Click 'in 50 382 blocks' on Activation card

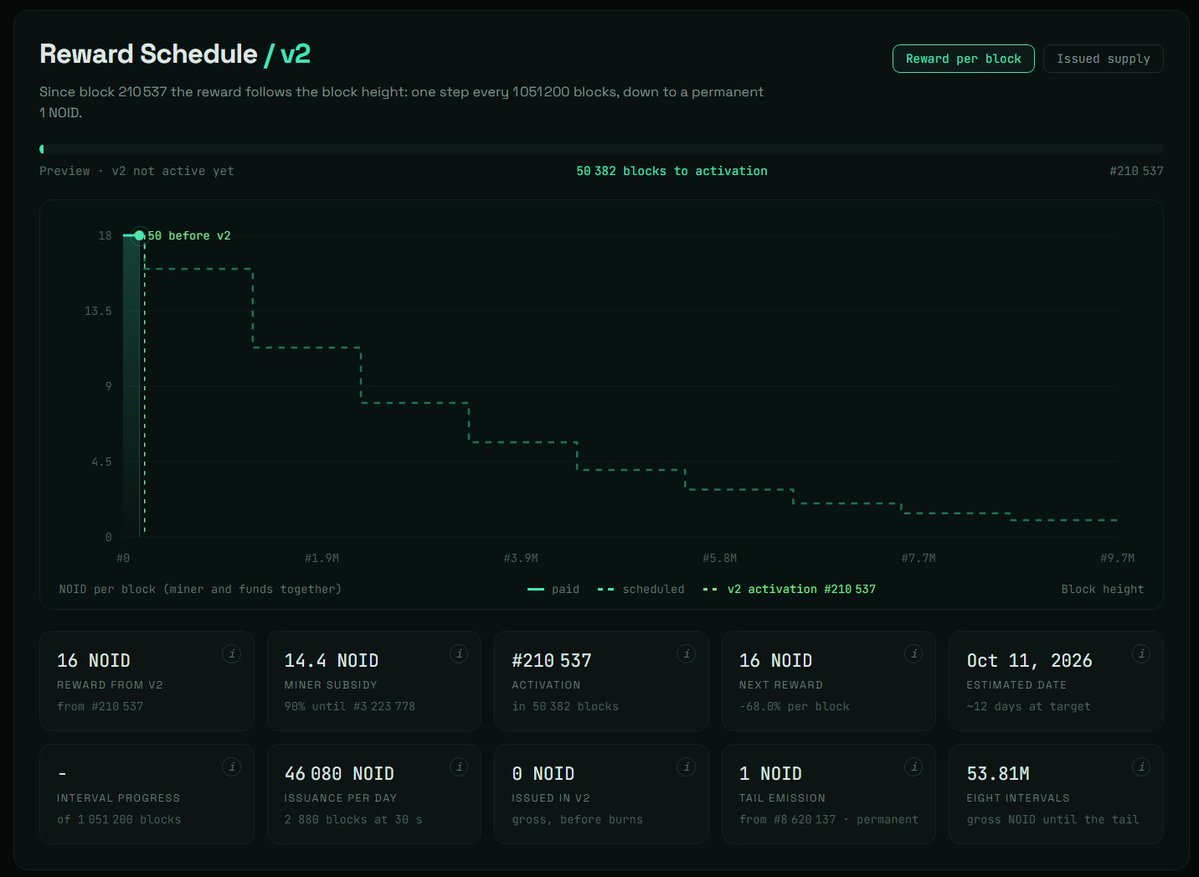click(565, 706)
